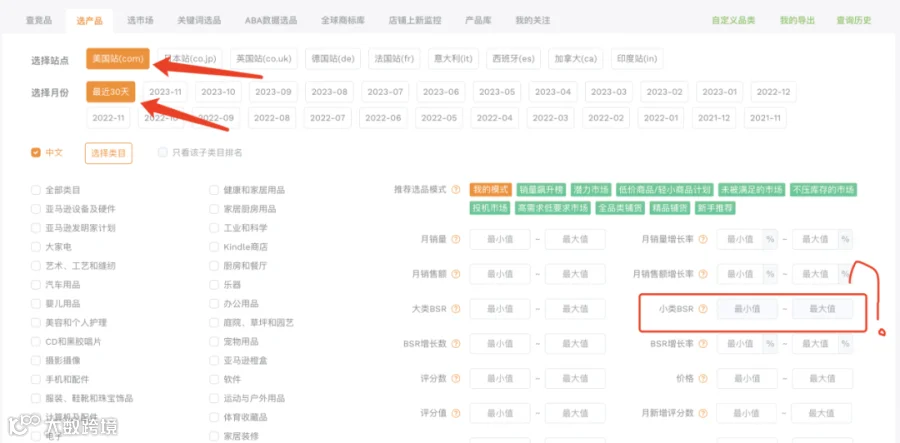Viewport: 900px width, 443px height.
Task: Click the 小类BSR question mark icon
Action: pos(703,309)
